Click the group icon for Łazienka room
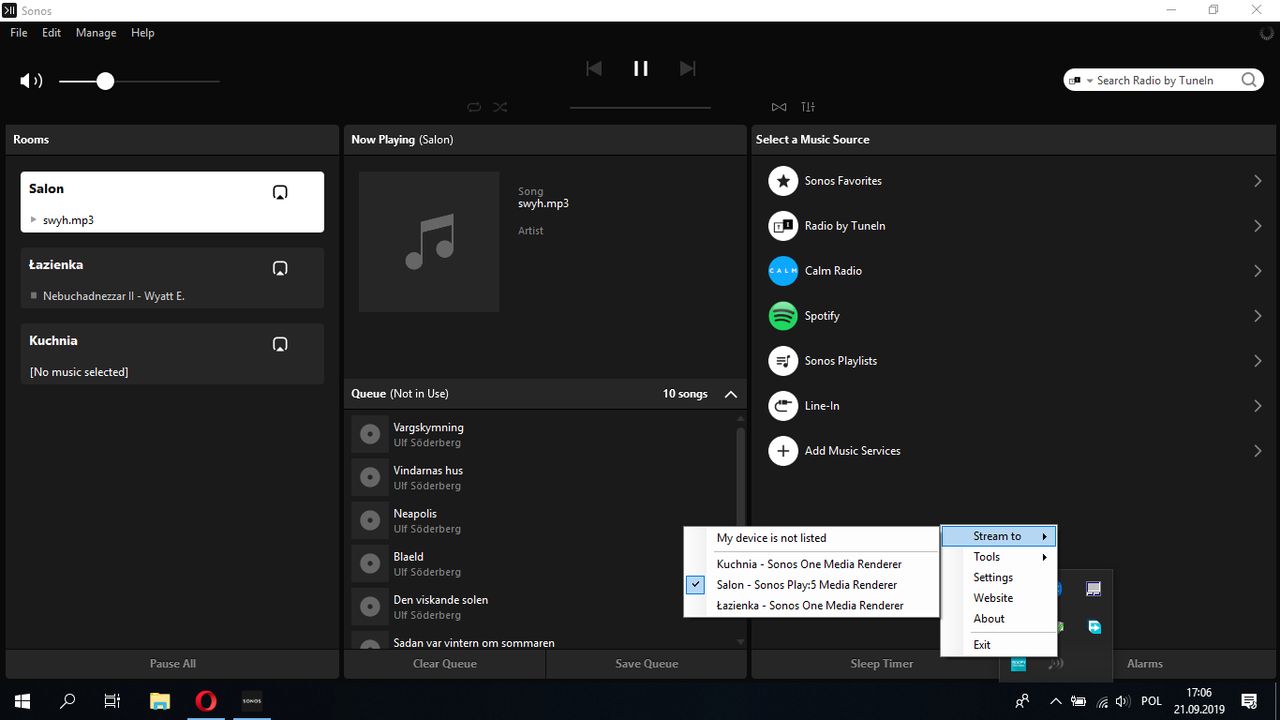The height and width of the screenshot is (720, 1280). click(280, 268)
